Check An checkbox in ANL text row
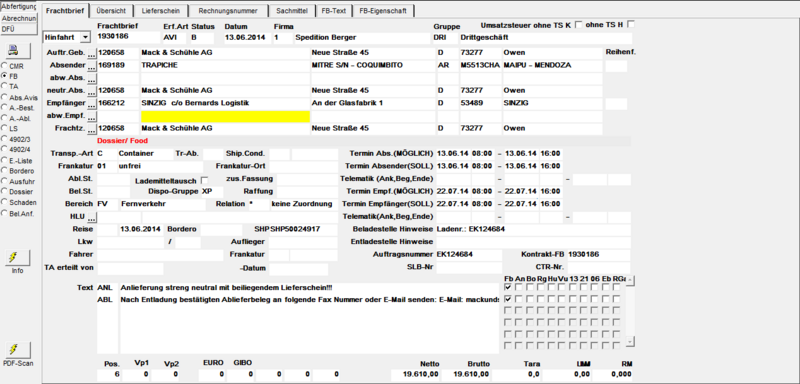 click(519, 288)
